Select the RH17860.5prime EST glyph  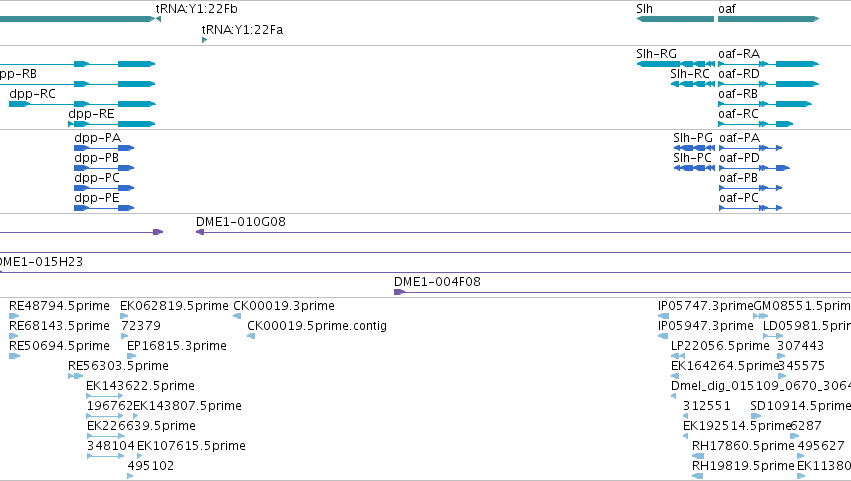click(698, 456)
